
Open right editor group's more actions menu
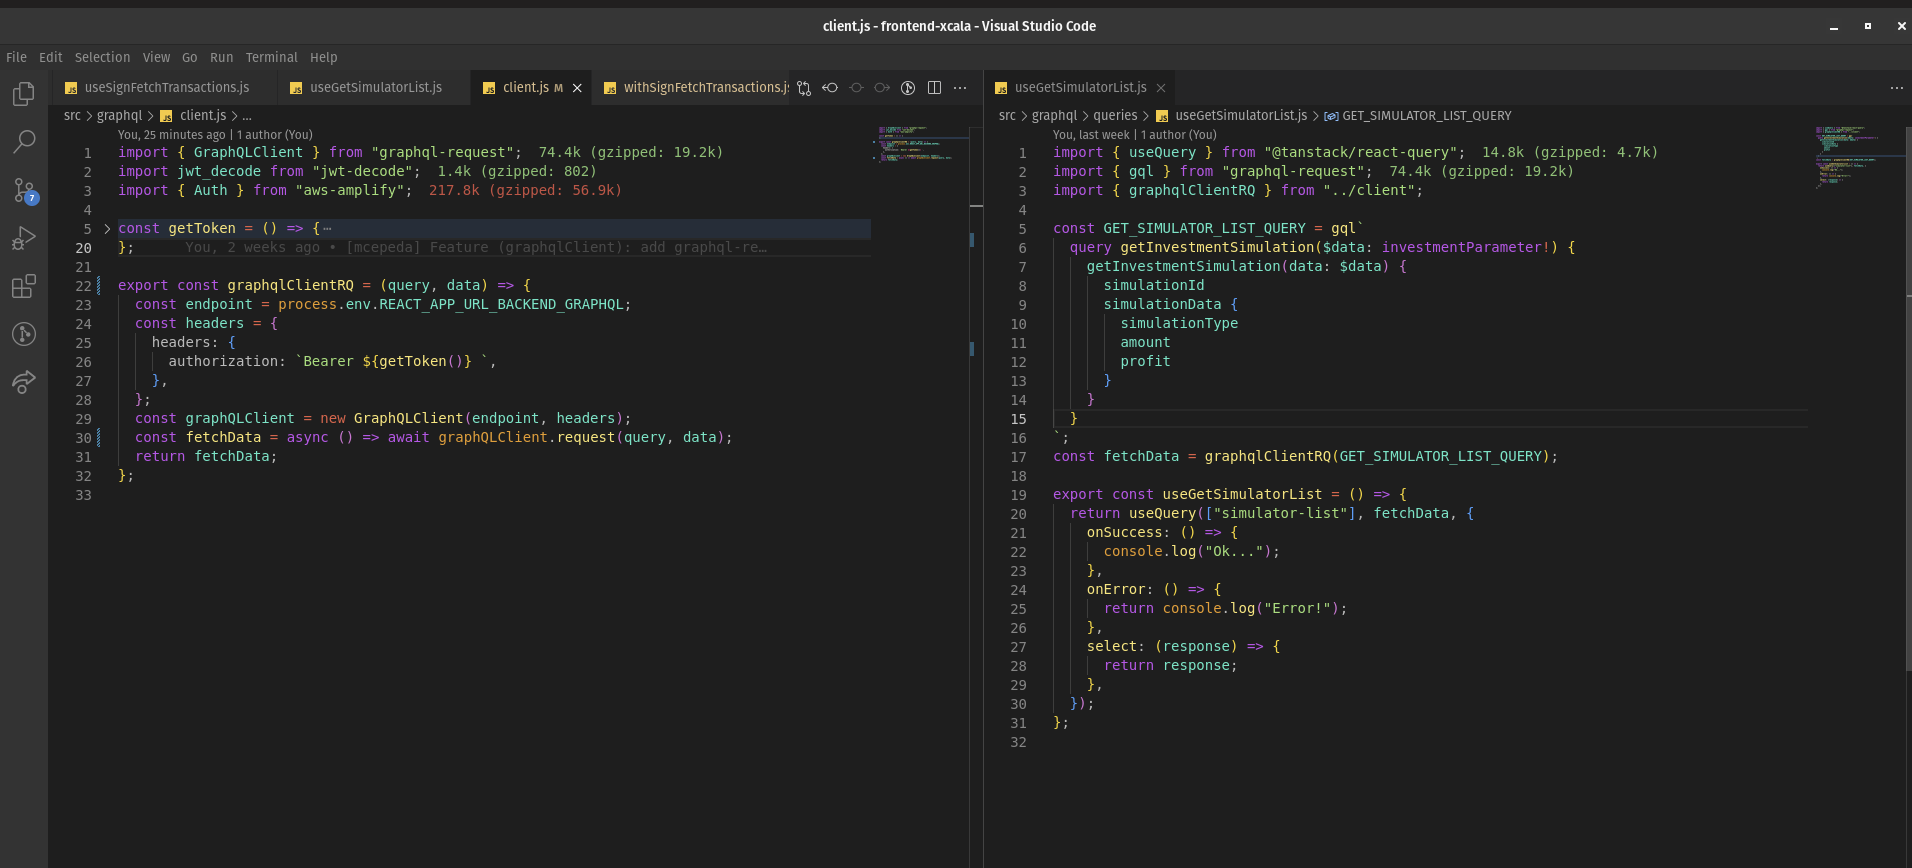tap(1896, 88)
